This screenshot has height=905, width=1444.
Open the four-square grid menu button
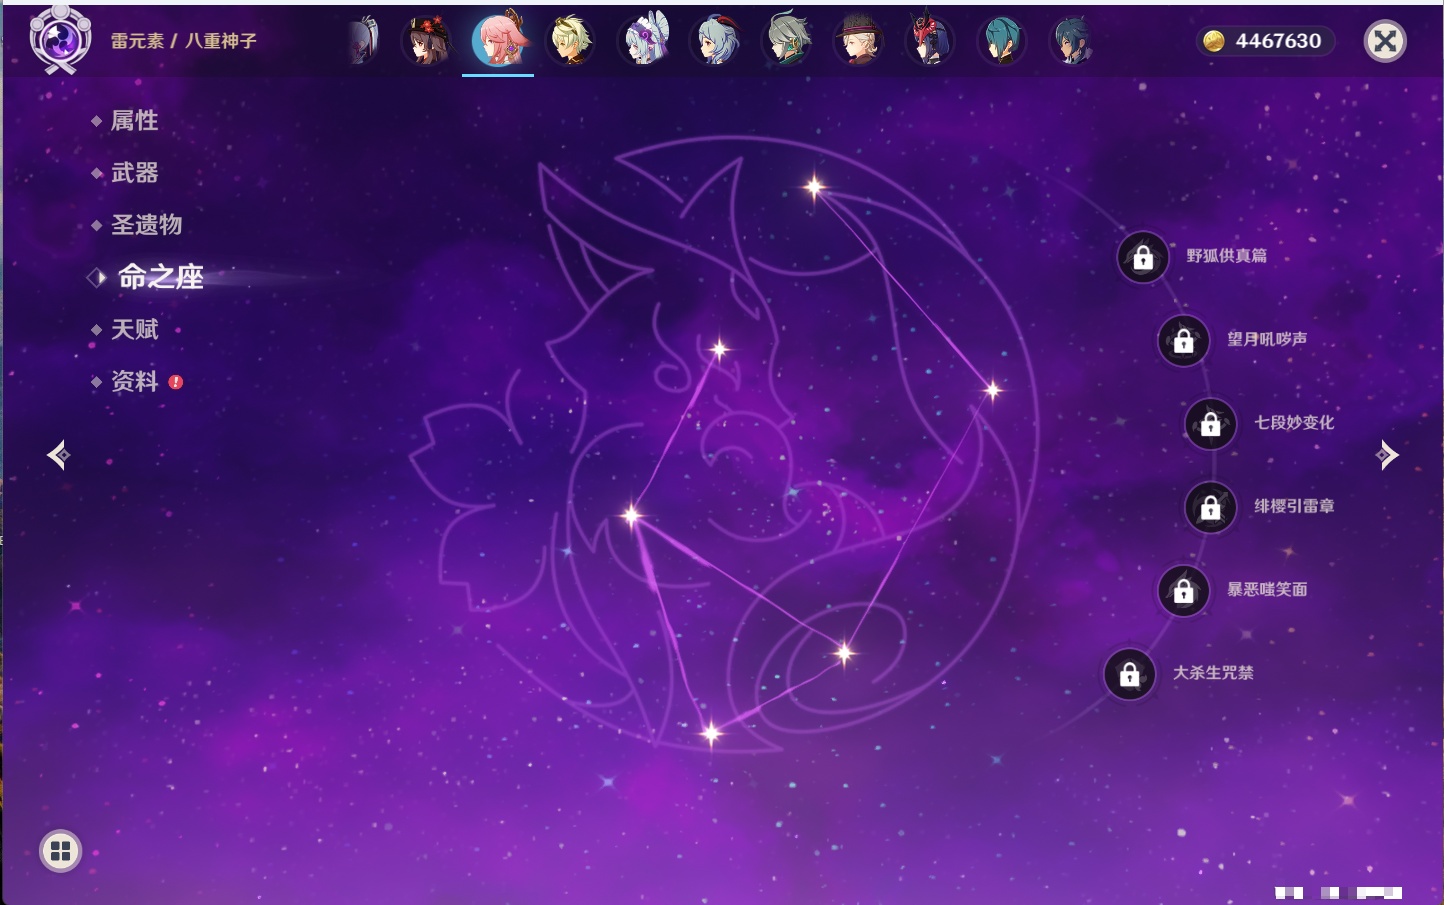tap(61, 851)
